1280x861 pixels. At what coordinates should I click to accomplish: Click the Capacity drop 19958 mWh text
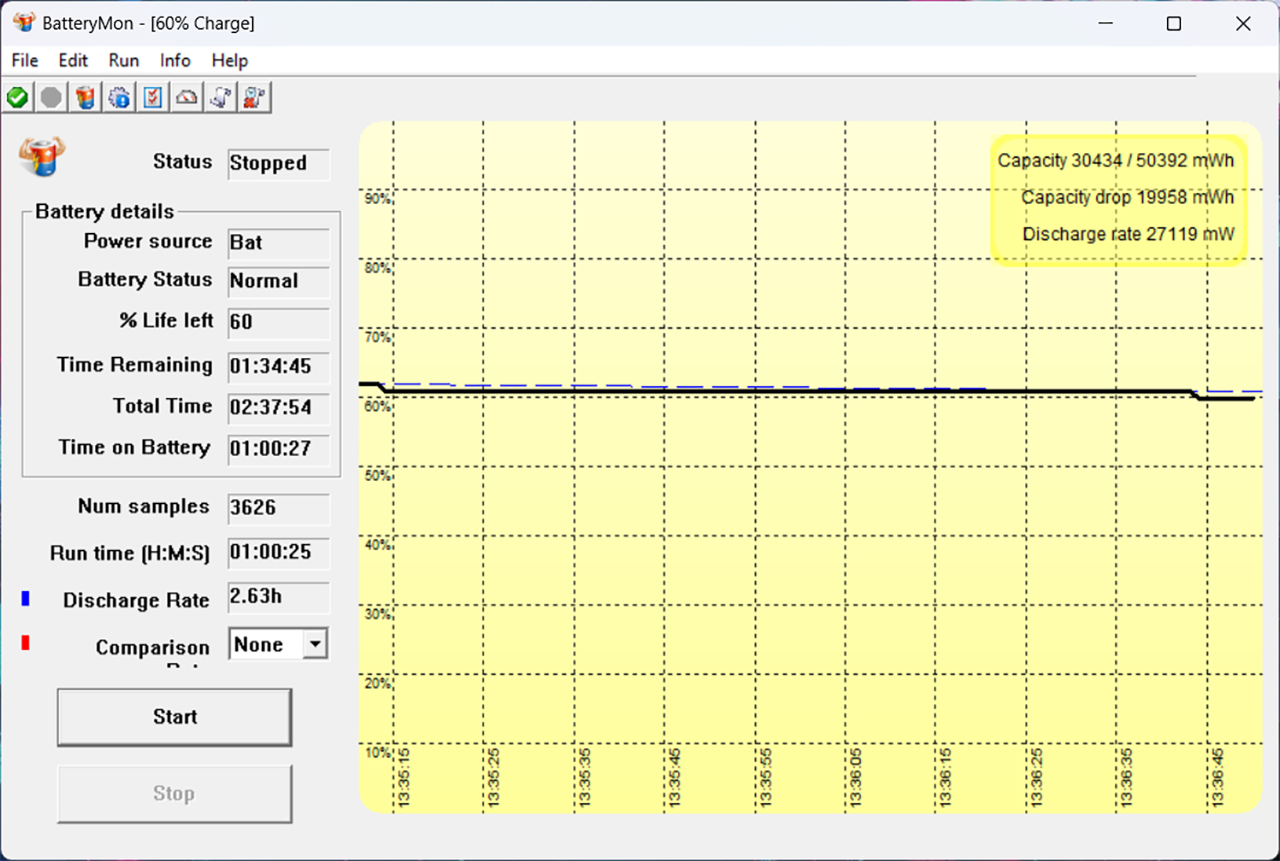coord(1128,198)
